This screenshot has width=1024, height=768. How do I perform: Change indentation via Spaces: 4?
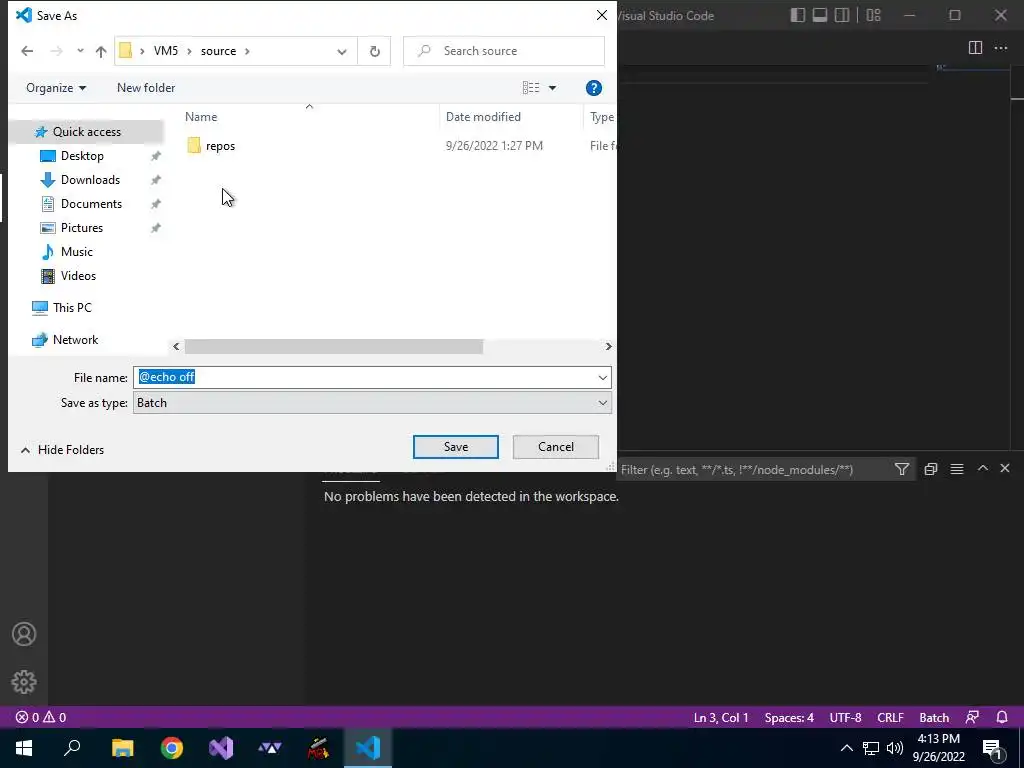click(x=789, y=717)
